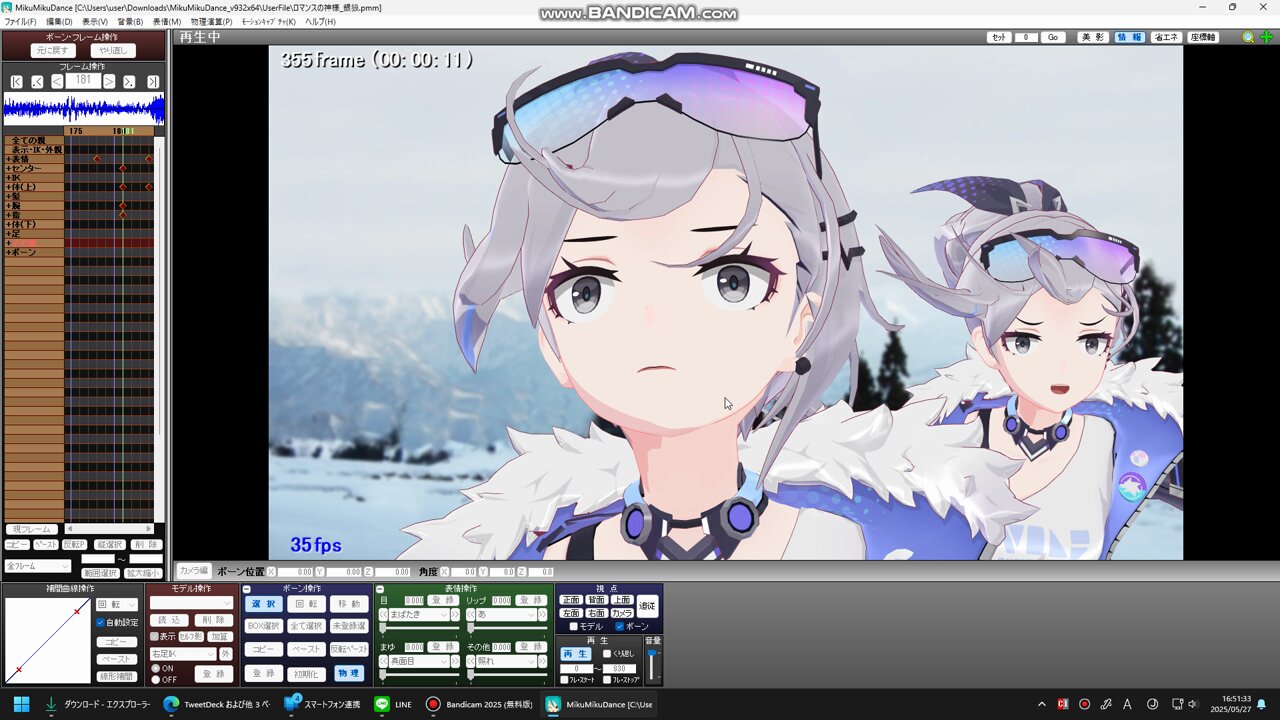This screenshot has height=720, width=1280.
Task: Open the 背景(B) menu
Action: [131, 21]
